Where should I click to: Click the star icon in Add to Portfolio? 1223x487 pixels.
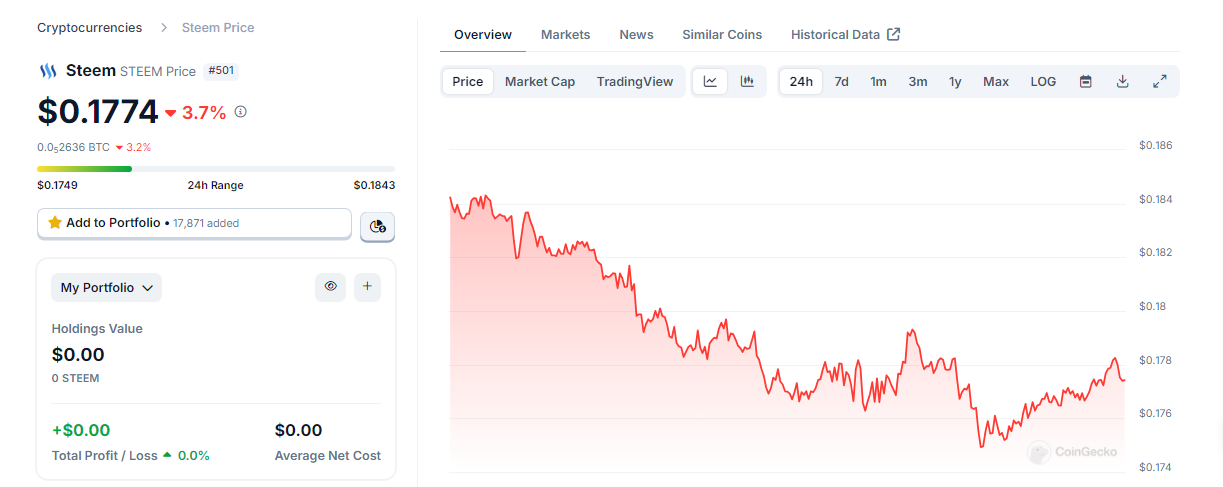point(55,223)
